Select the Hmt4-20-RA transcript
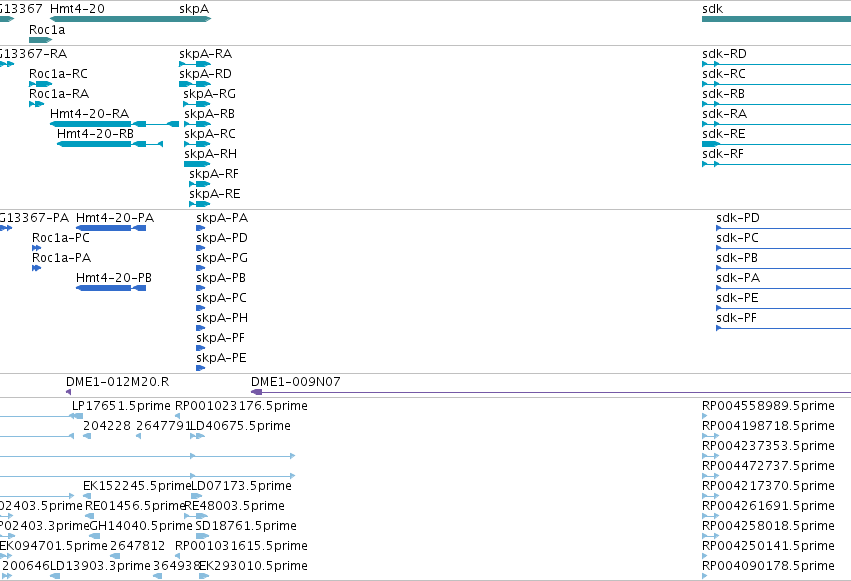This screenshot has width=851, height=581. [x=115, y=124]
